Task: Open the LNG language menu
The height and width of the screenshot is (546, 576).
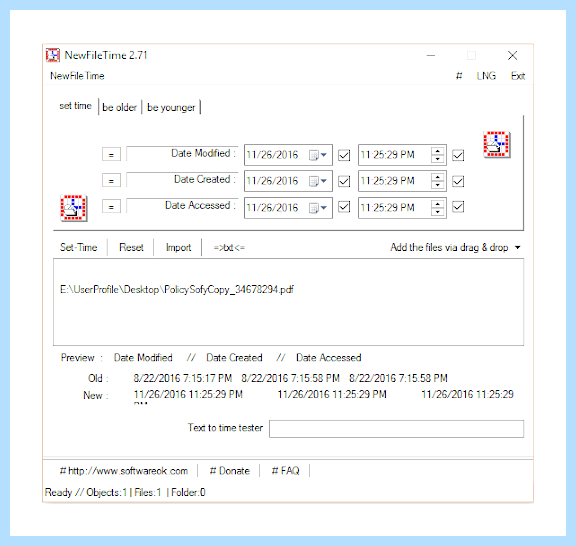Action: (486, 76)
